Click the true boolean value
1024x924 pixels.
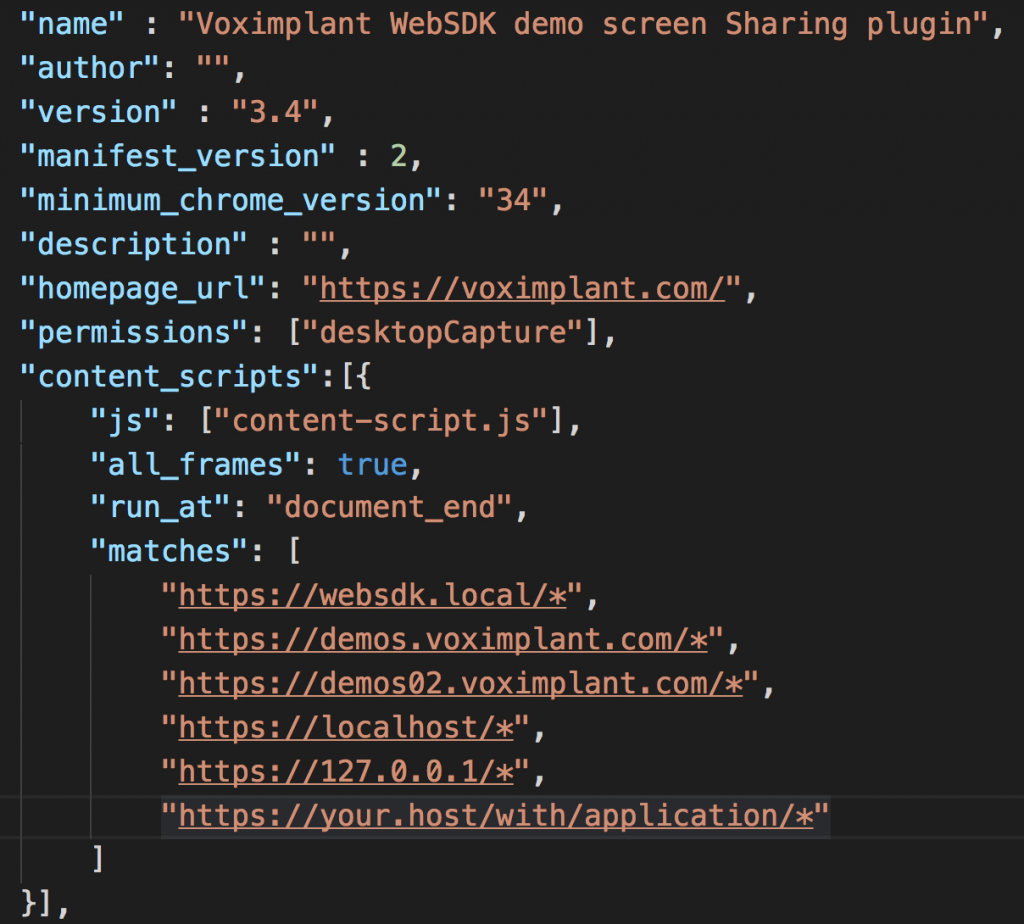(372, 465)
